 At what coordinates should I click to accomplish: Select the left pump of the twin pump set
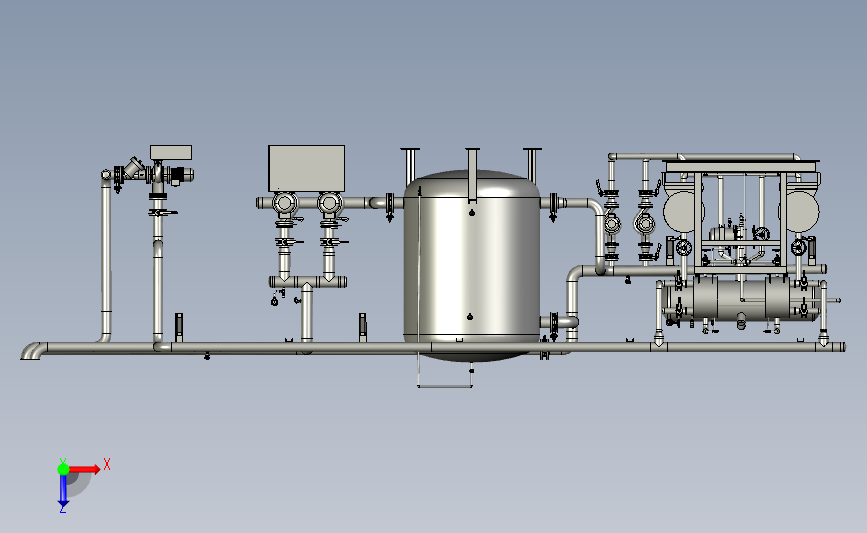click(x=284, y=203)
